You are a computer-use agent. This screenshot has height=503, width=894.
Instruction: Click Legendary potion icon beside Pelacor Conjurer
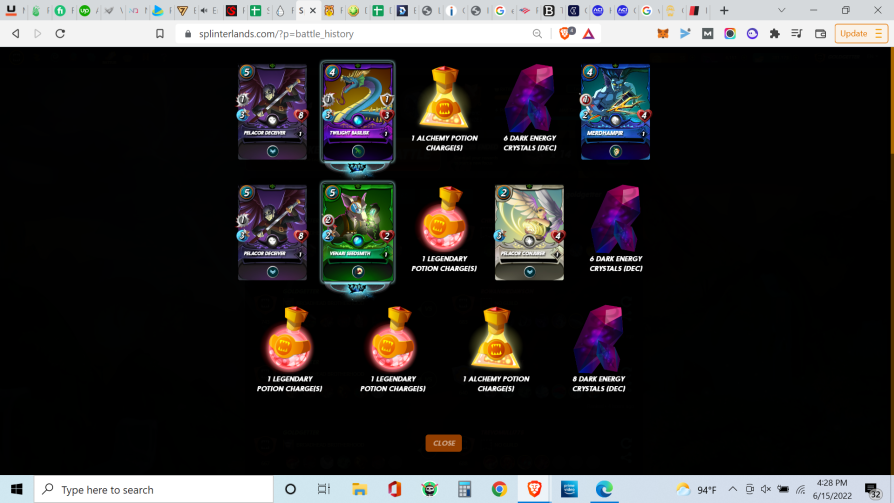[x=444, y=219]
